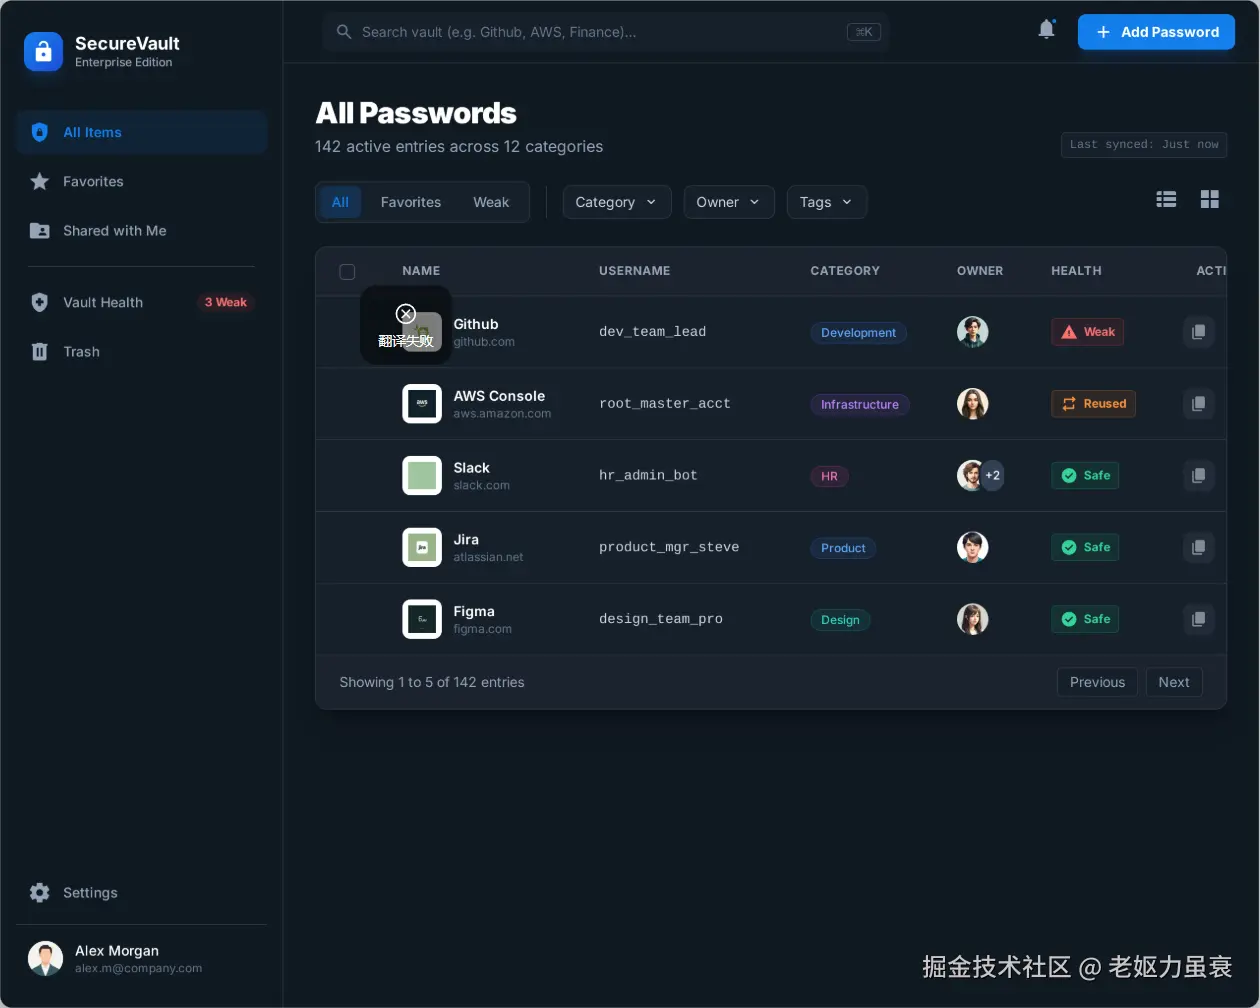This screenshot has width=1260, height=1008.
Task: Click the Shared with Me folder icon
Action: (40, 230)
